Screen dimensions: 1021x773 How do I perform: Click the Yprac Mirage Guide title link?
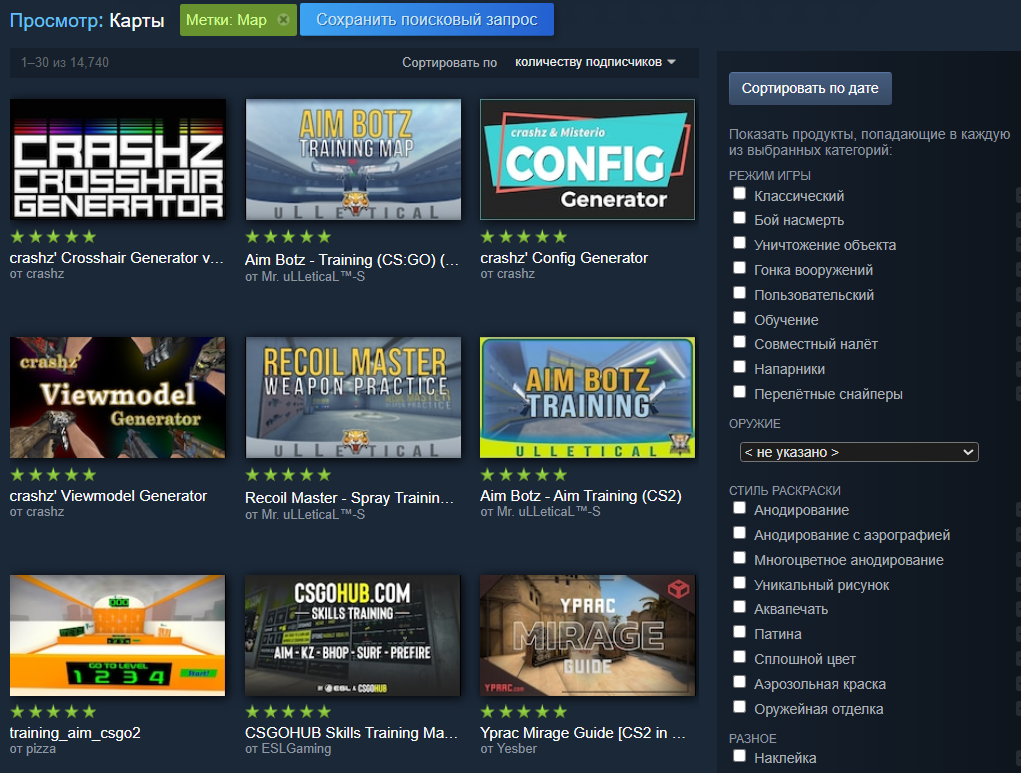[583, 733]
